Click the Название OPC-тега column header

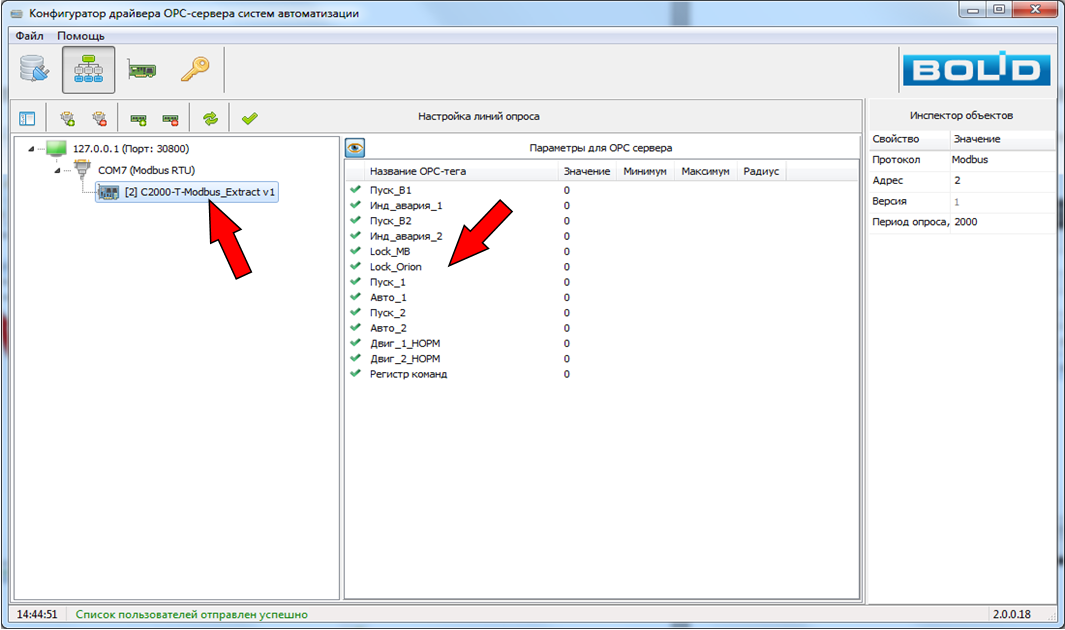coord(417,171)
